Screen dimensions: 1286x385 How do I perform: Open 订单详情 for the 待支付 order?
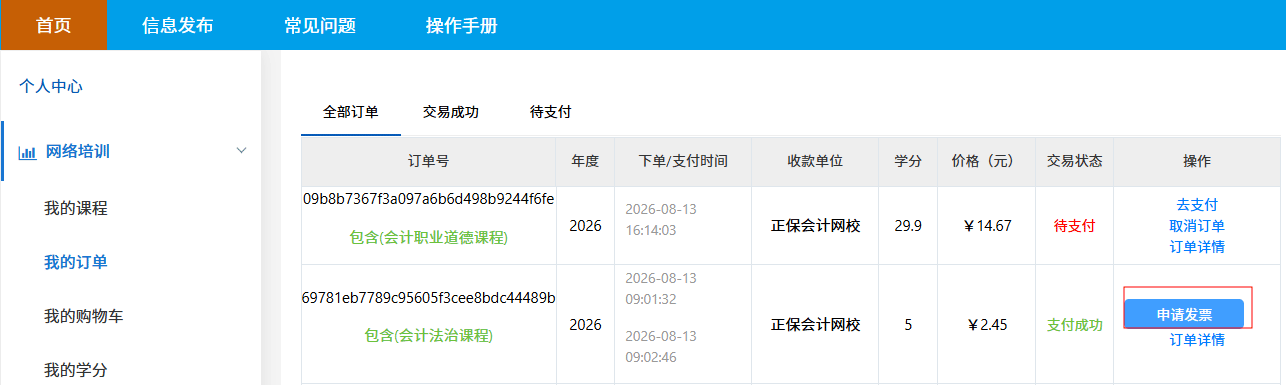point(1197,247)
